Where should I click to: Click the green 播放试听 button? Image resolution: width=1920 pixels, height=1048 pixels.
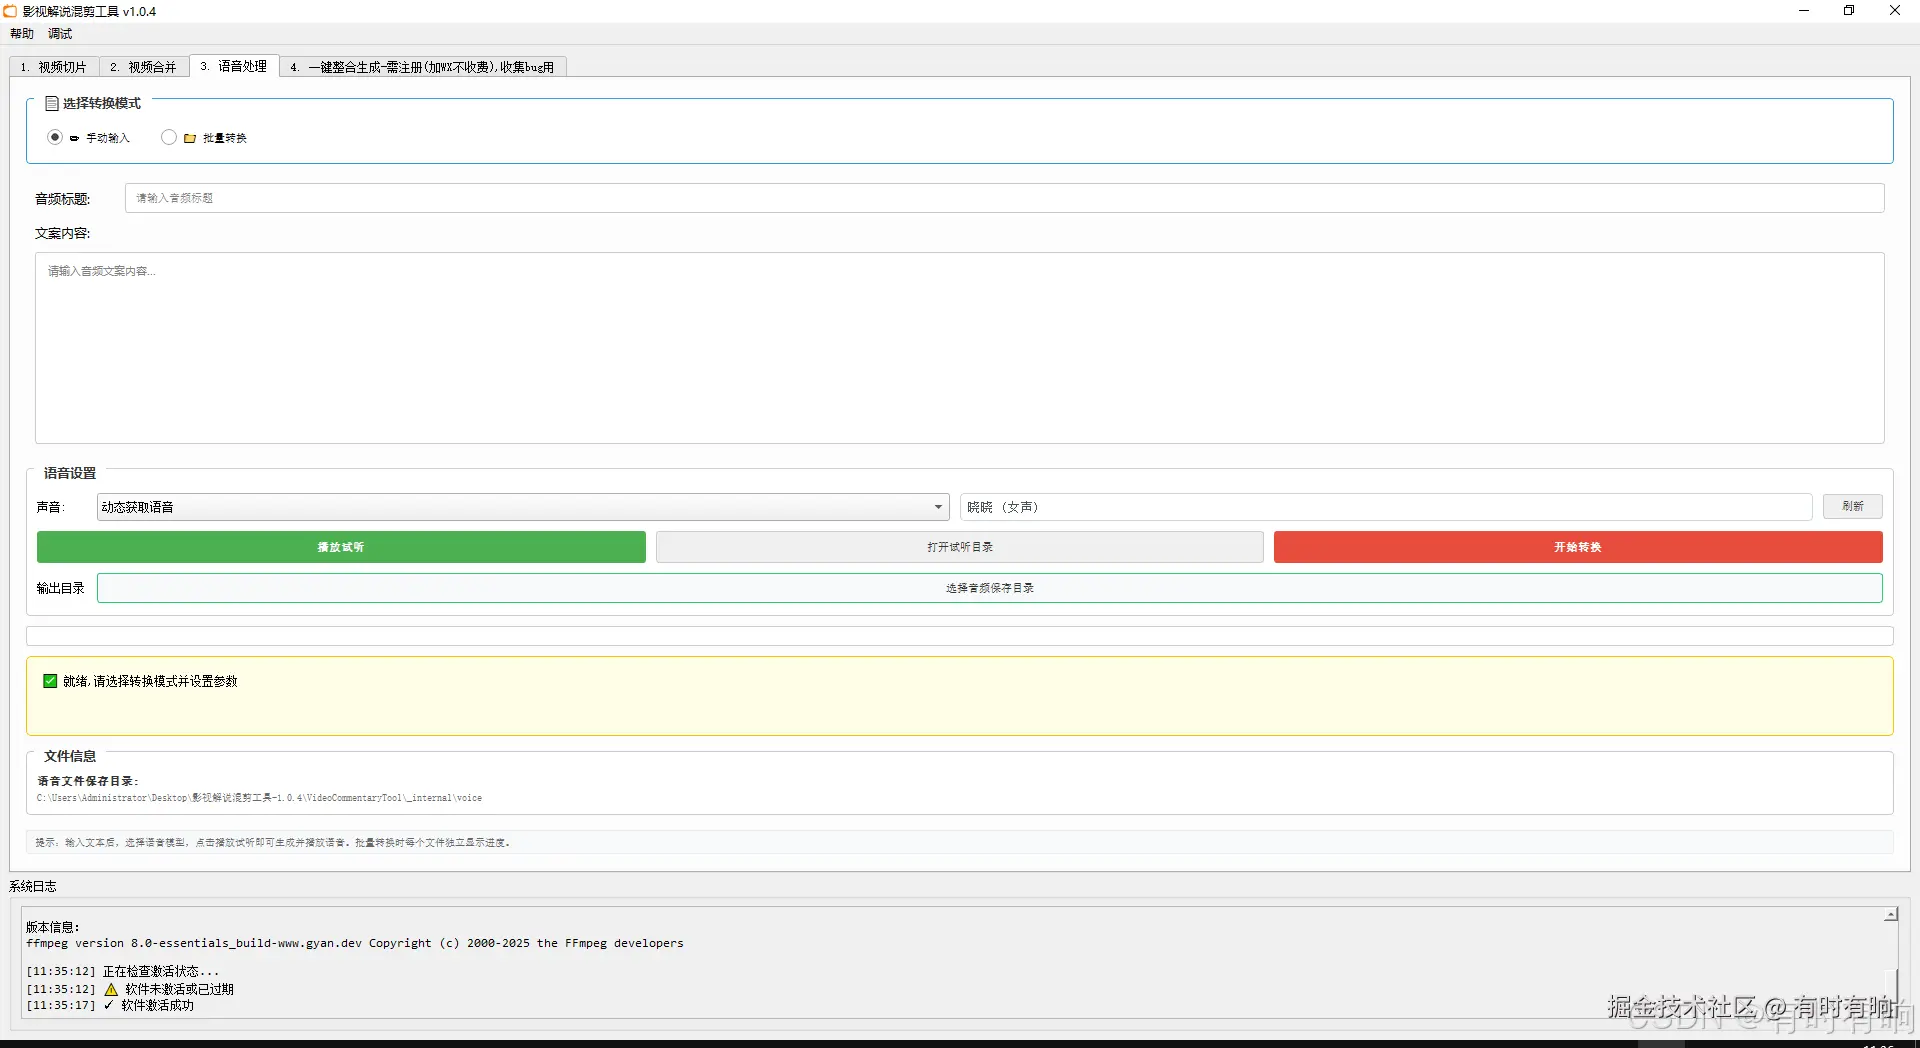click(x=341, y=547)
